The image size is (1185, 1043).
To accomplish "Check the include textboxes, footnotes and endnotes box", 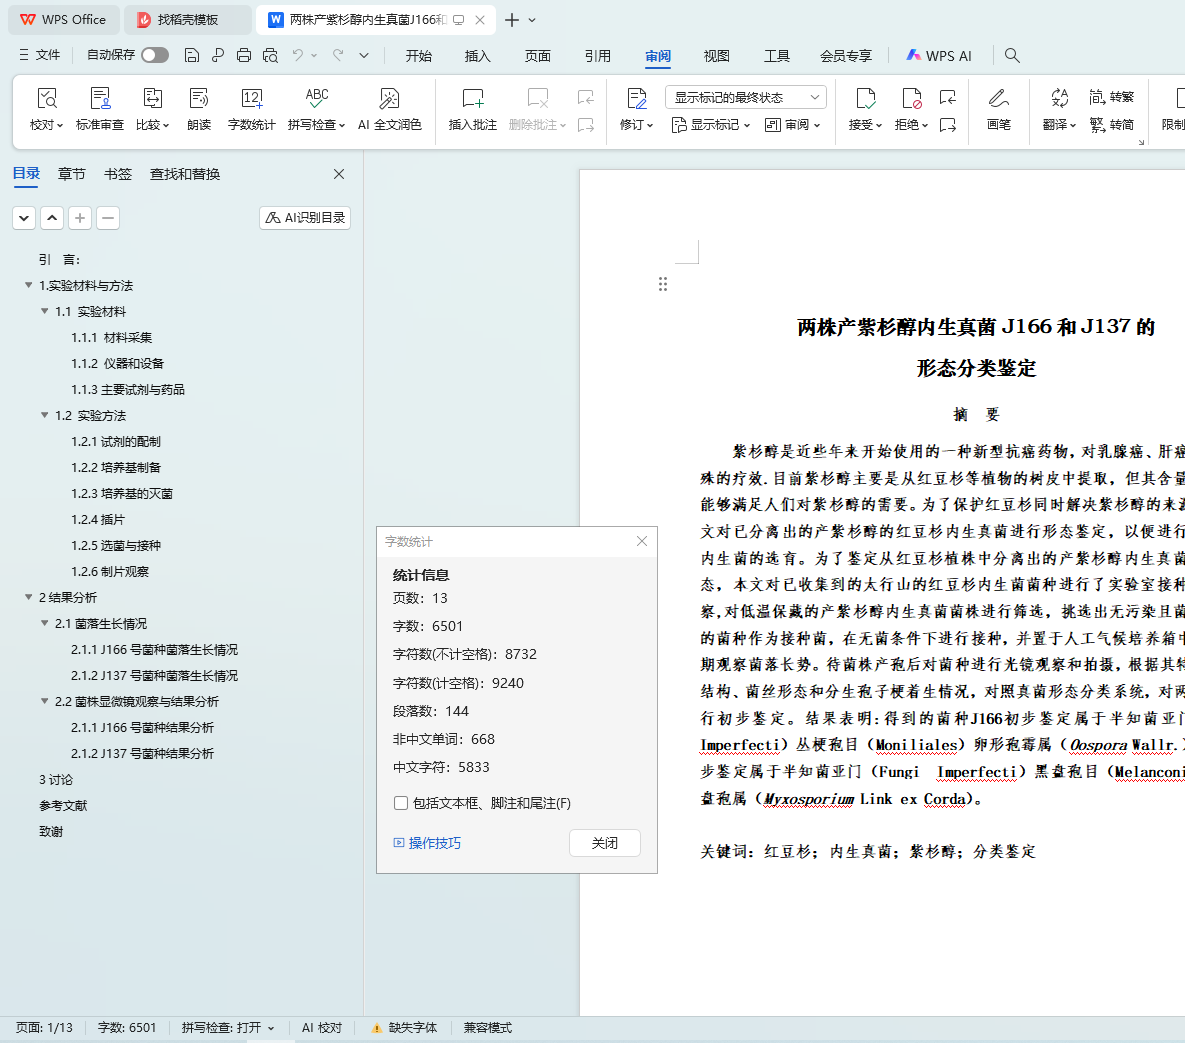I will coord(401,803).
